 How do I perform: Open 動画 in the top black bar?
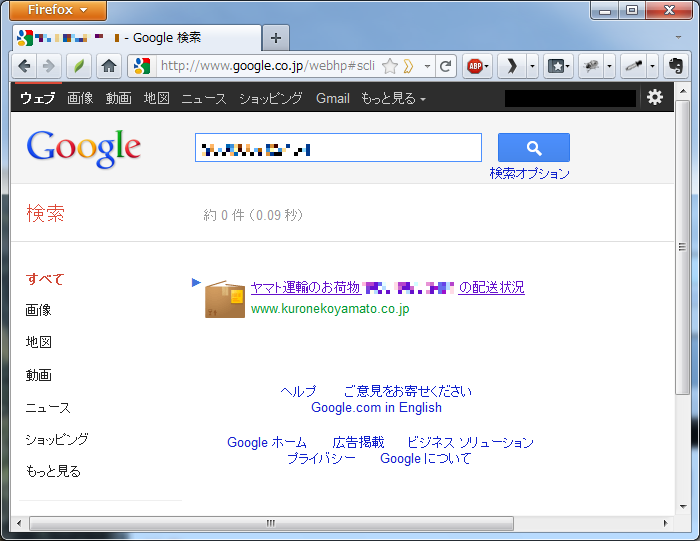coord(118,98)
